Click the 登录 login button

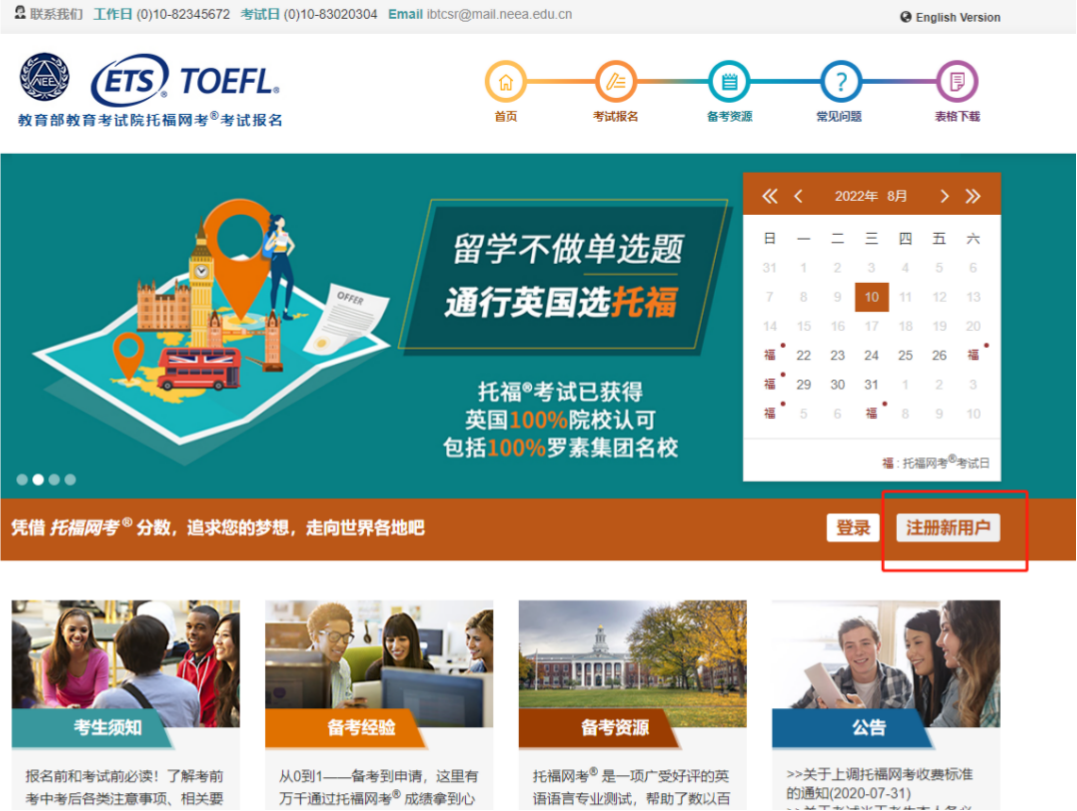[x=852, y=528]
